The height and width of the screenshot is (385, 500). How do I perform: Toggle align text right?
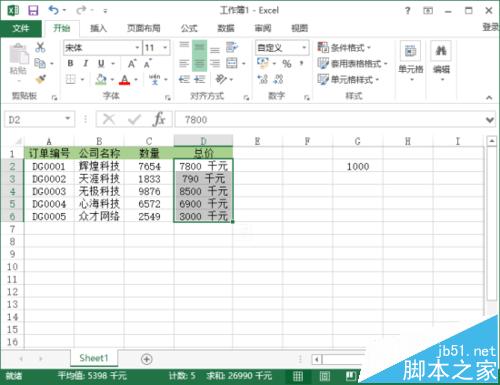pyautogui.click(x=215, y=63)
